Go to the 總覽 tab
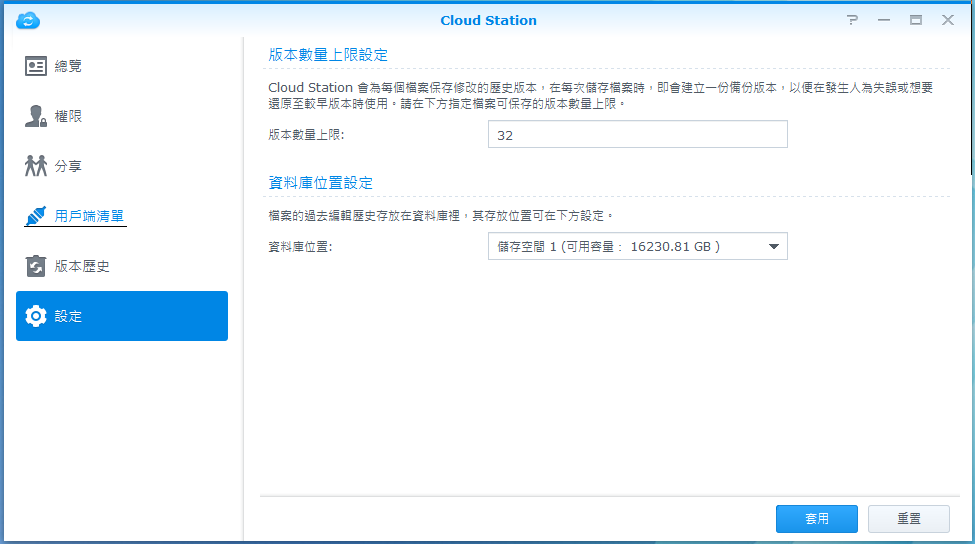The width and height of the screenshot is (975, 544). pyautogui.click(x=68, y=66)
